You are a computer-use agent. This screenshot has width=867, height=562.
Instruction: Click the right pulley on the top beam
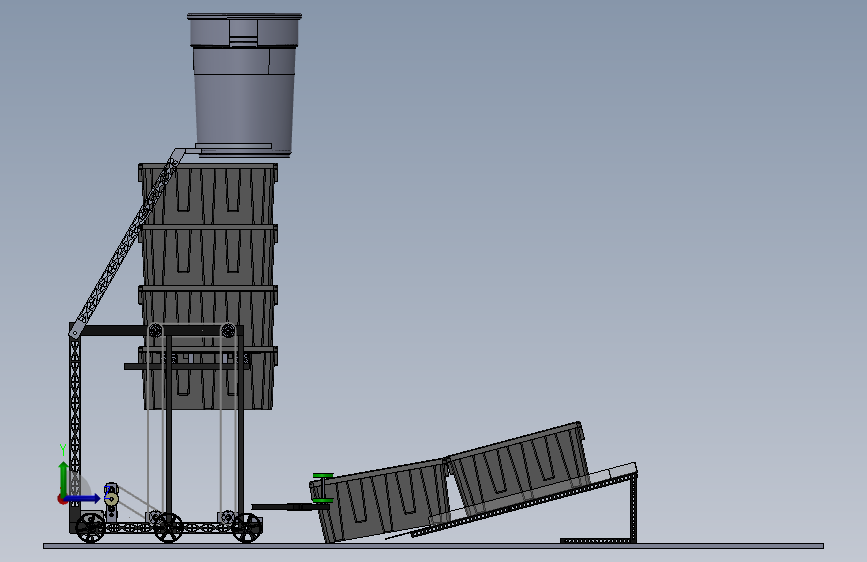pos(228,331)
